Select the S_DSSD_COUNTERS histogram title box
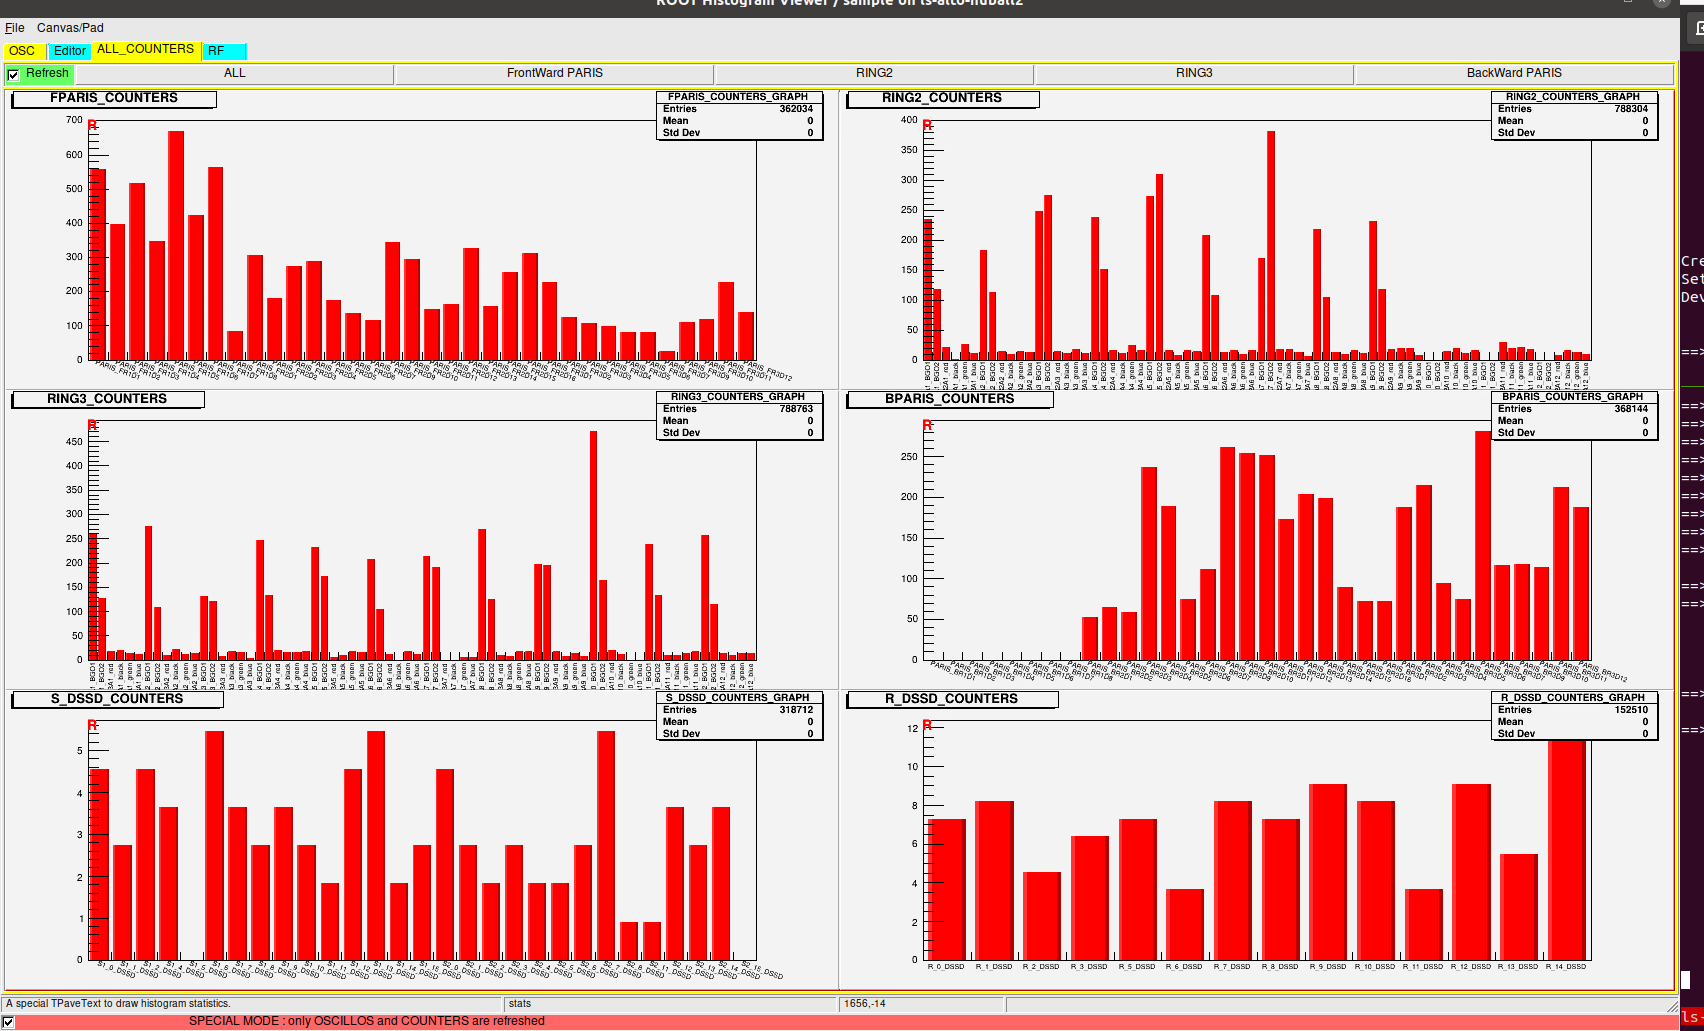This screenshot has height=1031, width=1704. coord(117,699)
